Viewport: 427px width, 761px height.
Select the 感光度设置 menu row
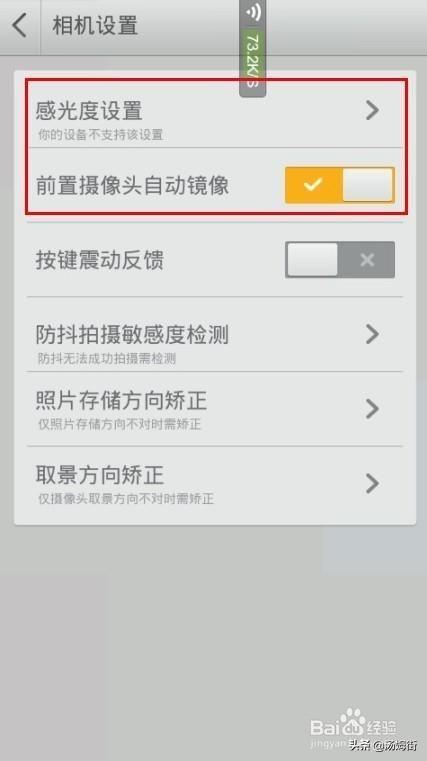point(214,117)
